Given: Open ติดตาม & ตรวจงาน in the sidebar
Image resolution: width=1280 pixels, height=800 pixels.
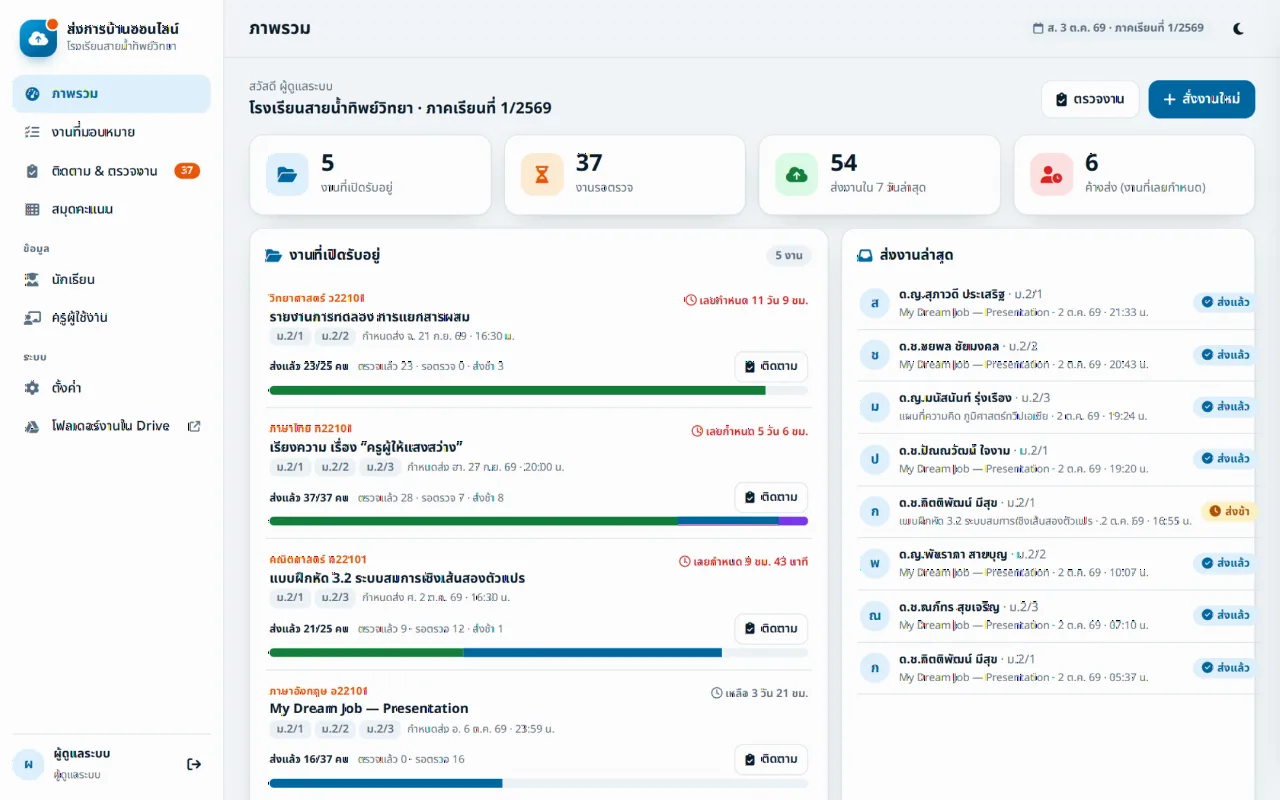Looking at the screenshot, I should point(111,171).
